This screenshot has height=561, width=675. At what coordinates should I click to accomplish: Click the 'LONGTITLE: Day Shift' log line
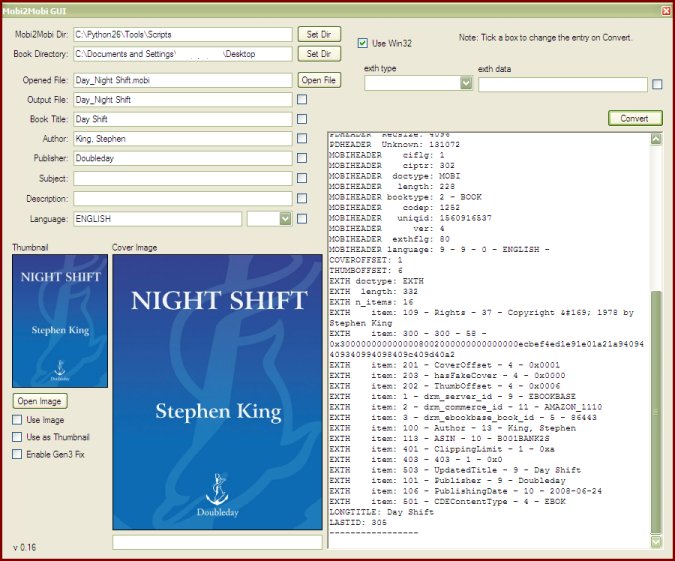(381, 512)
